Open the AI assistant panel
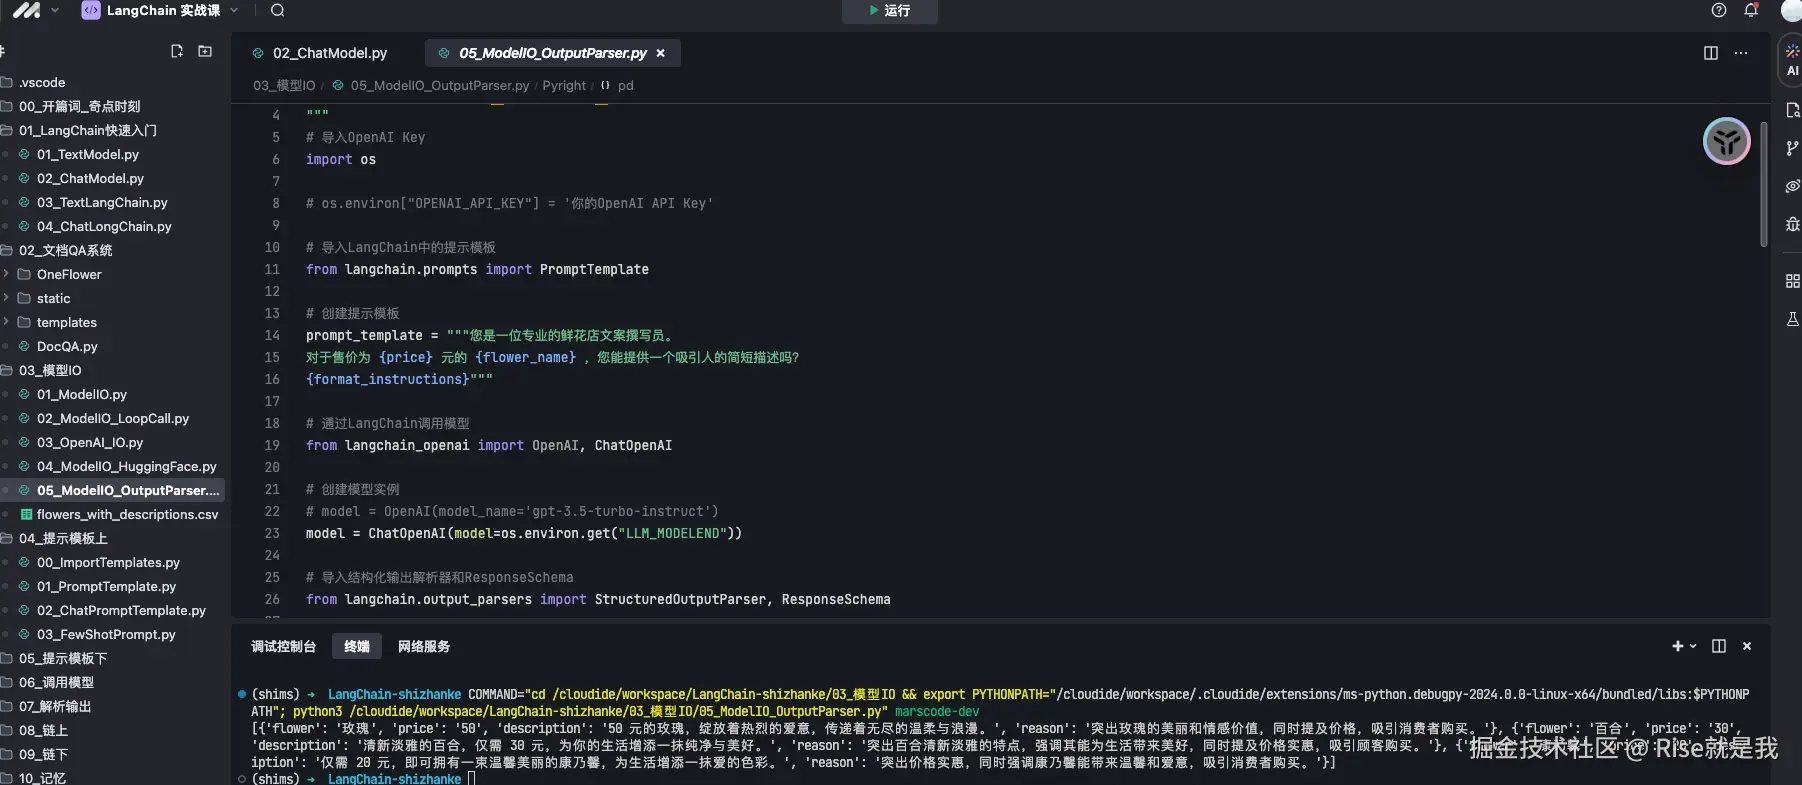The height and width of the screenshot is (785, 1802). point(1791,60)
